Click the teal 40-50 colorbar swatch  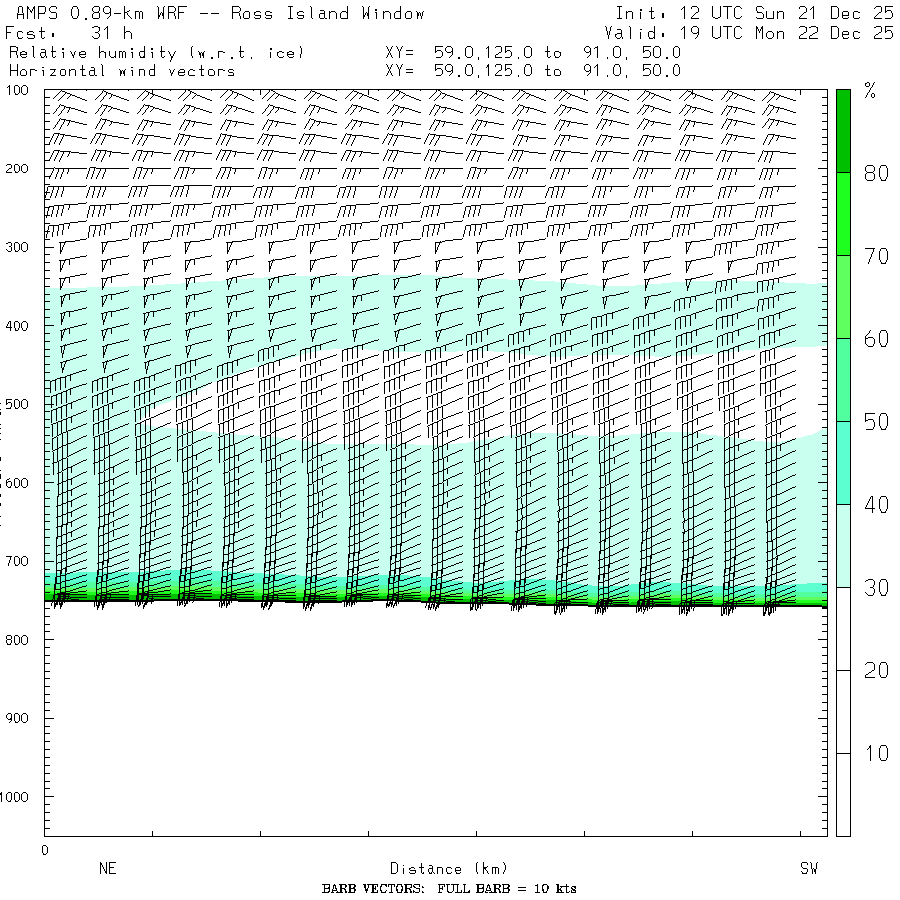[843, 463]
